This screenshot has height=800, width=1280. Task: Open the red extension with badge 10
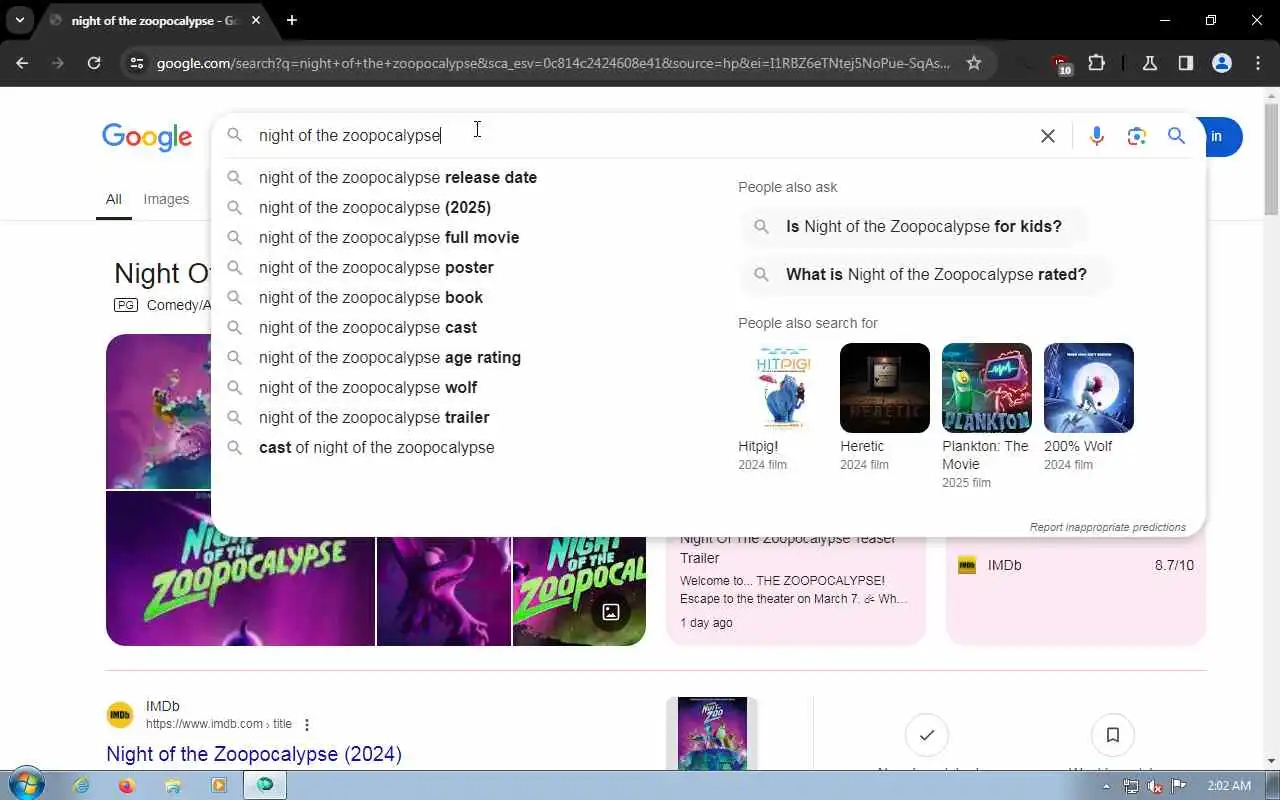coord(1062,64)
